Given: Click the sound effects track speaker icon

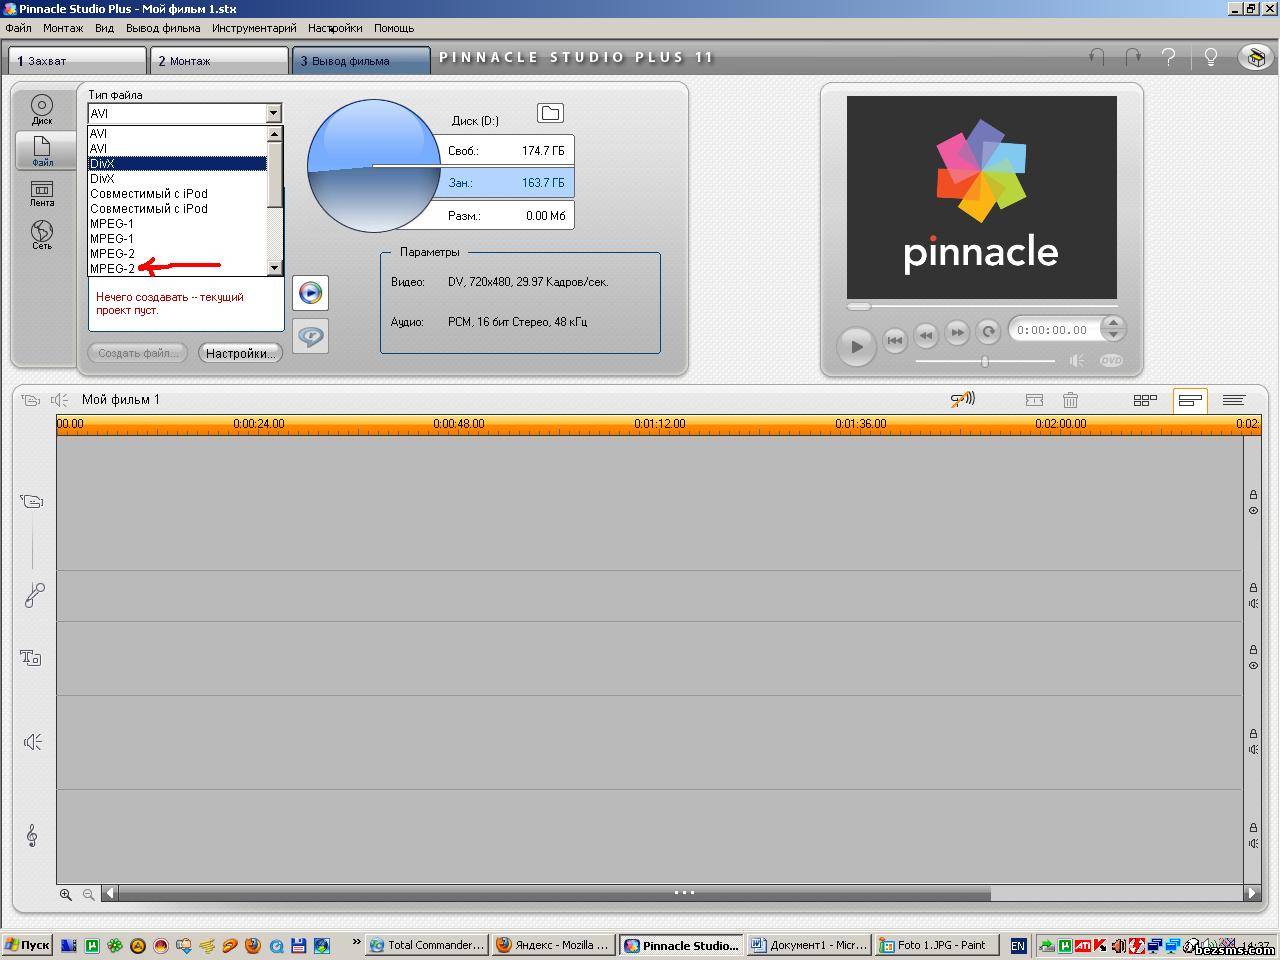Looking at the screenshot, I should (x=33, y=741).
